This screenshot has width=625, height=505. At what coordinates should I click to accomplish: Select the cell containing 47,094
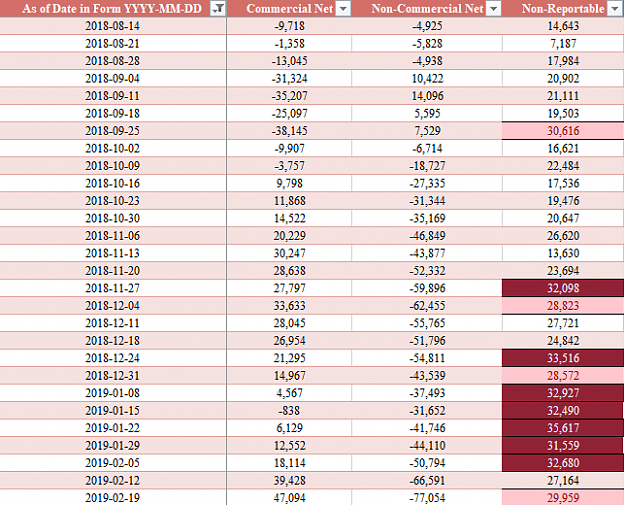tap(289, 498)
